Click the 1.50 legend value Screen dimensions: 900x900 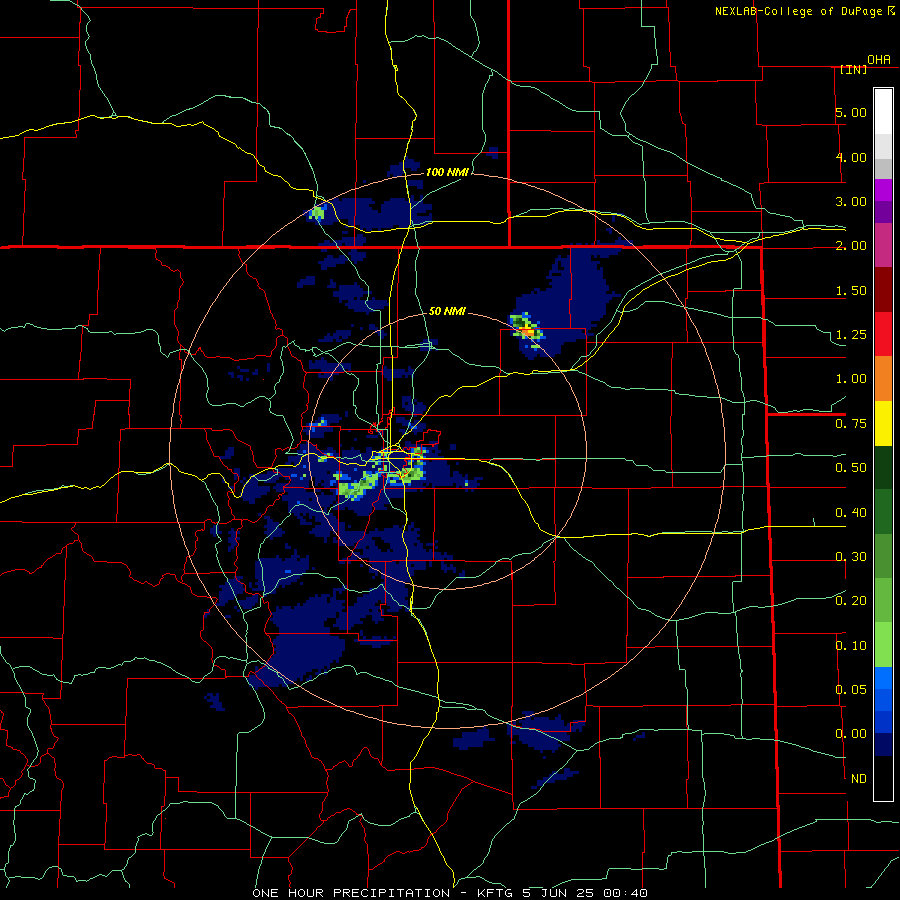click(x=851, y=290)
